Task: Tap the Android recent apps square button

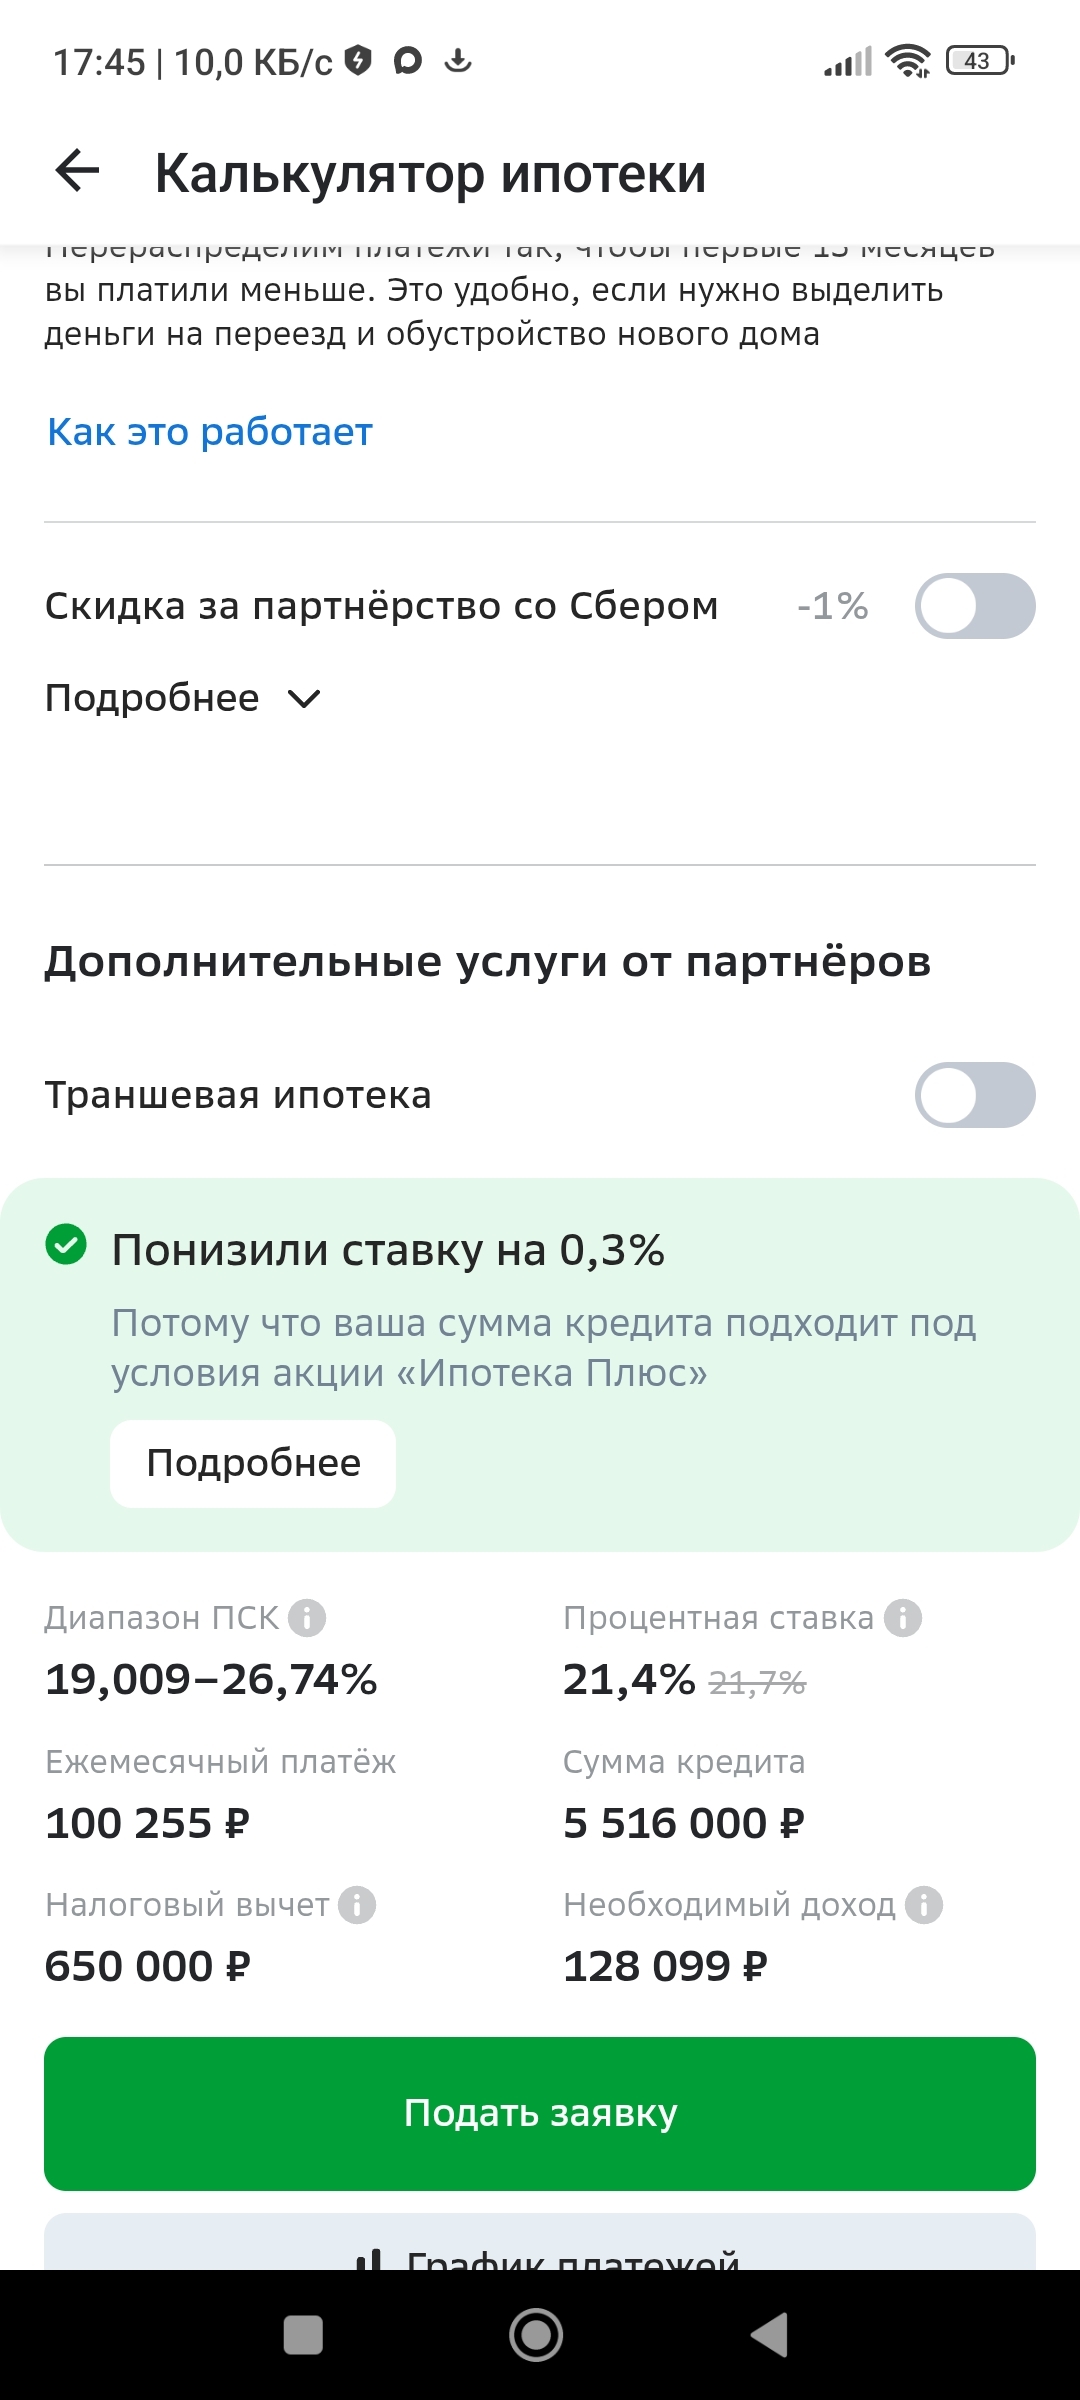Action: tap(303, 2335)
